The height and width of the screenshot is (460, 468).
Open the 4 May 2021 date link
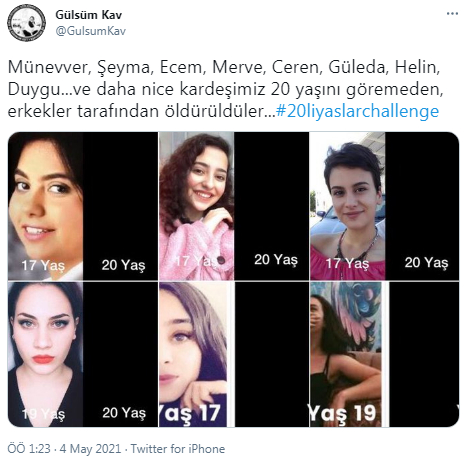coord(90,448)
